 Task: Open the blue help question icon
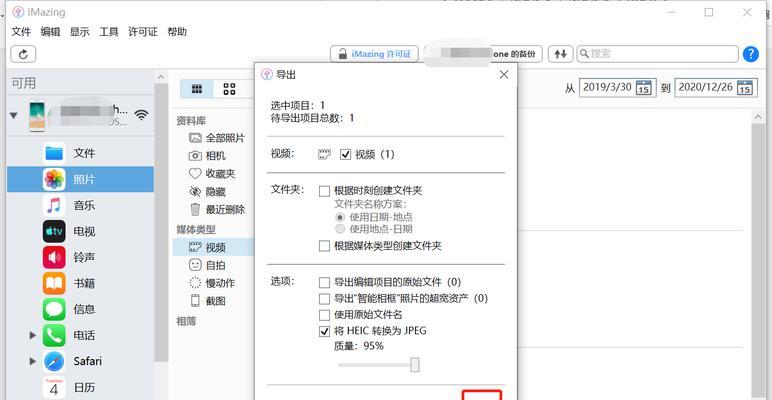750,54
